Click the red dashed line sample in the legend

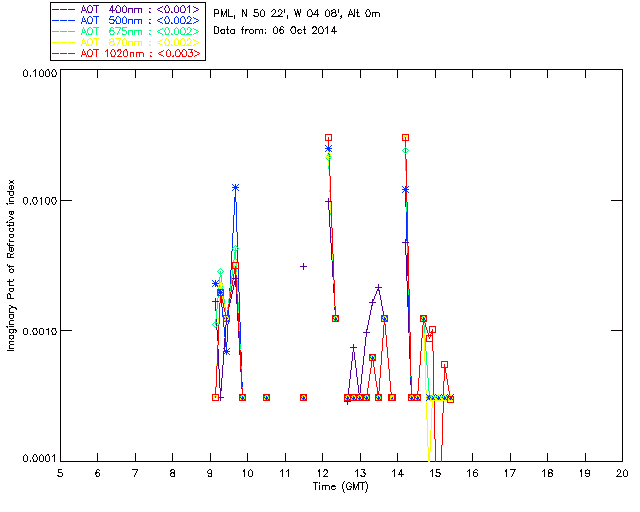[x=64, y=53]
